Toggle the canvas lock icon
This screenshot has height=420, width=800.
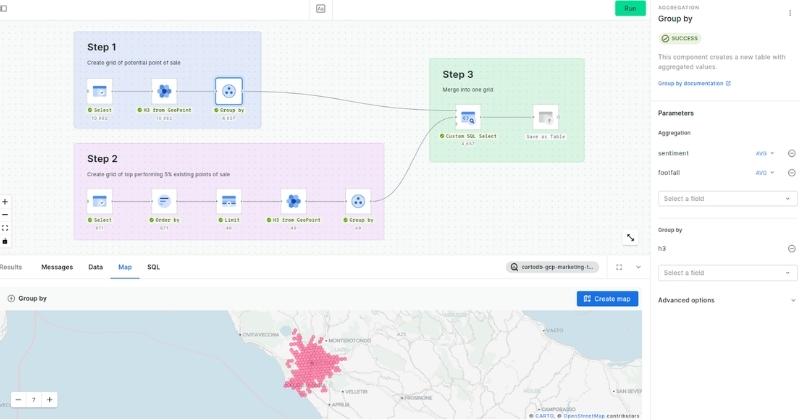click(x=5, y=240)
